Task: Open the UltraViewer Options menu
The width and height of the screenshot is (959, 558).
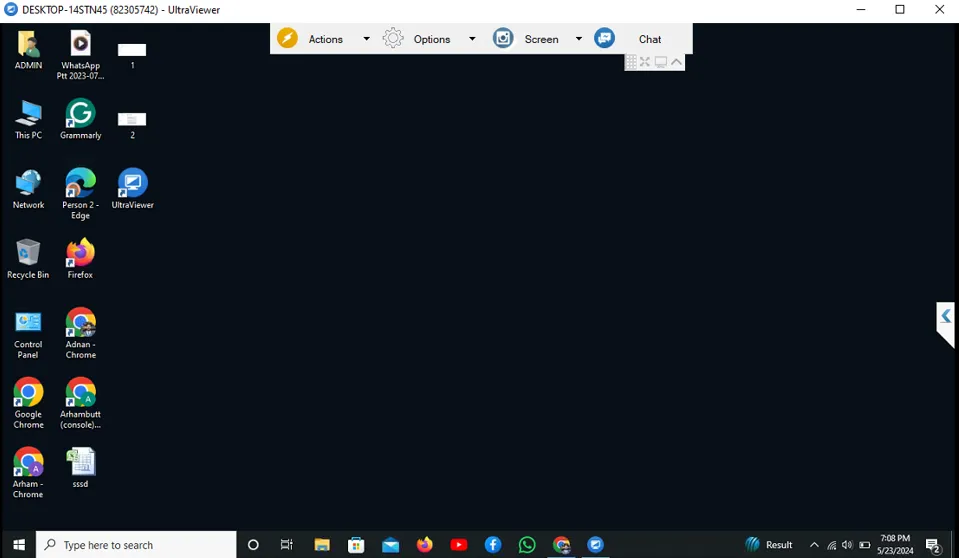Action: point(432,39)
